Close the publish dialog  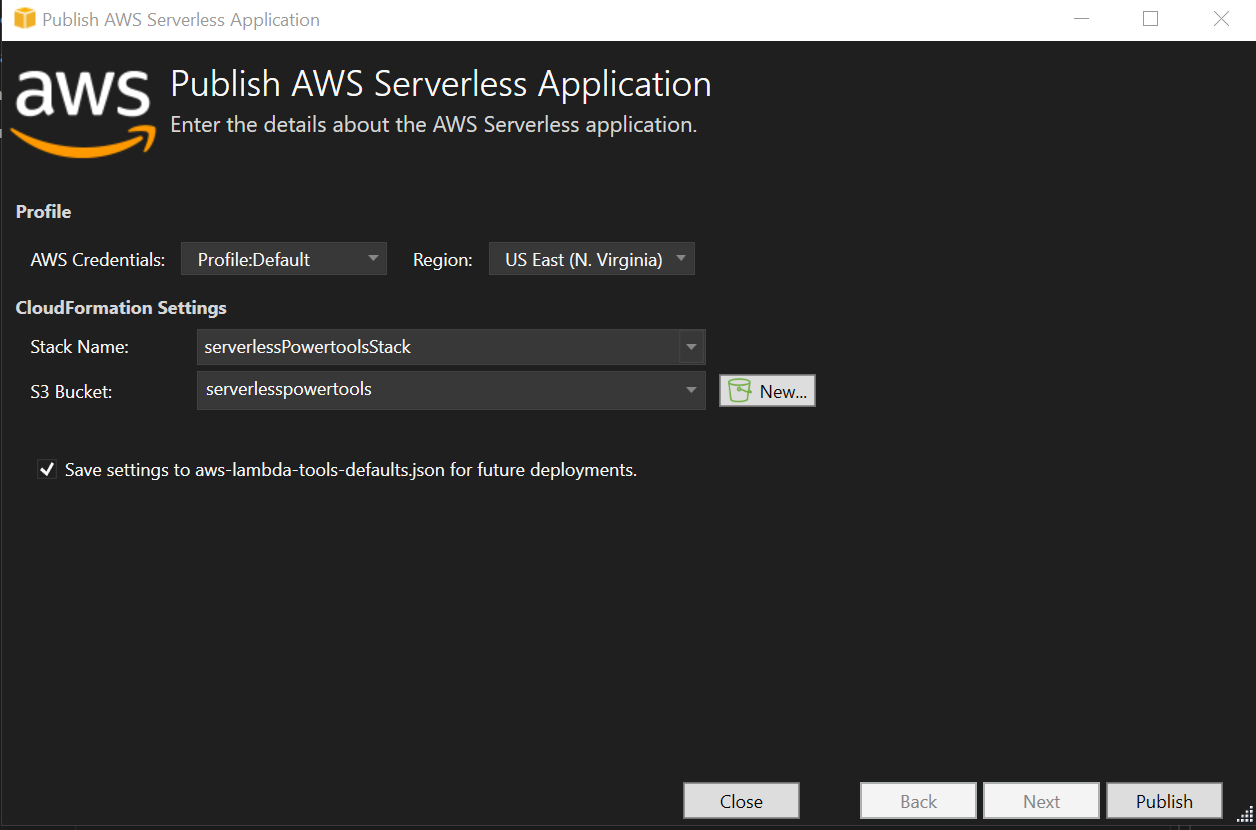[x=741, y=800]
